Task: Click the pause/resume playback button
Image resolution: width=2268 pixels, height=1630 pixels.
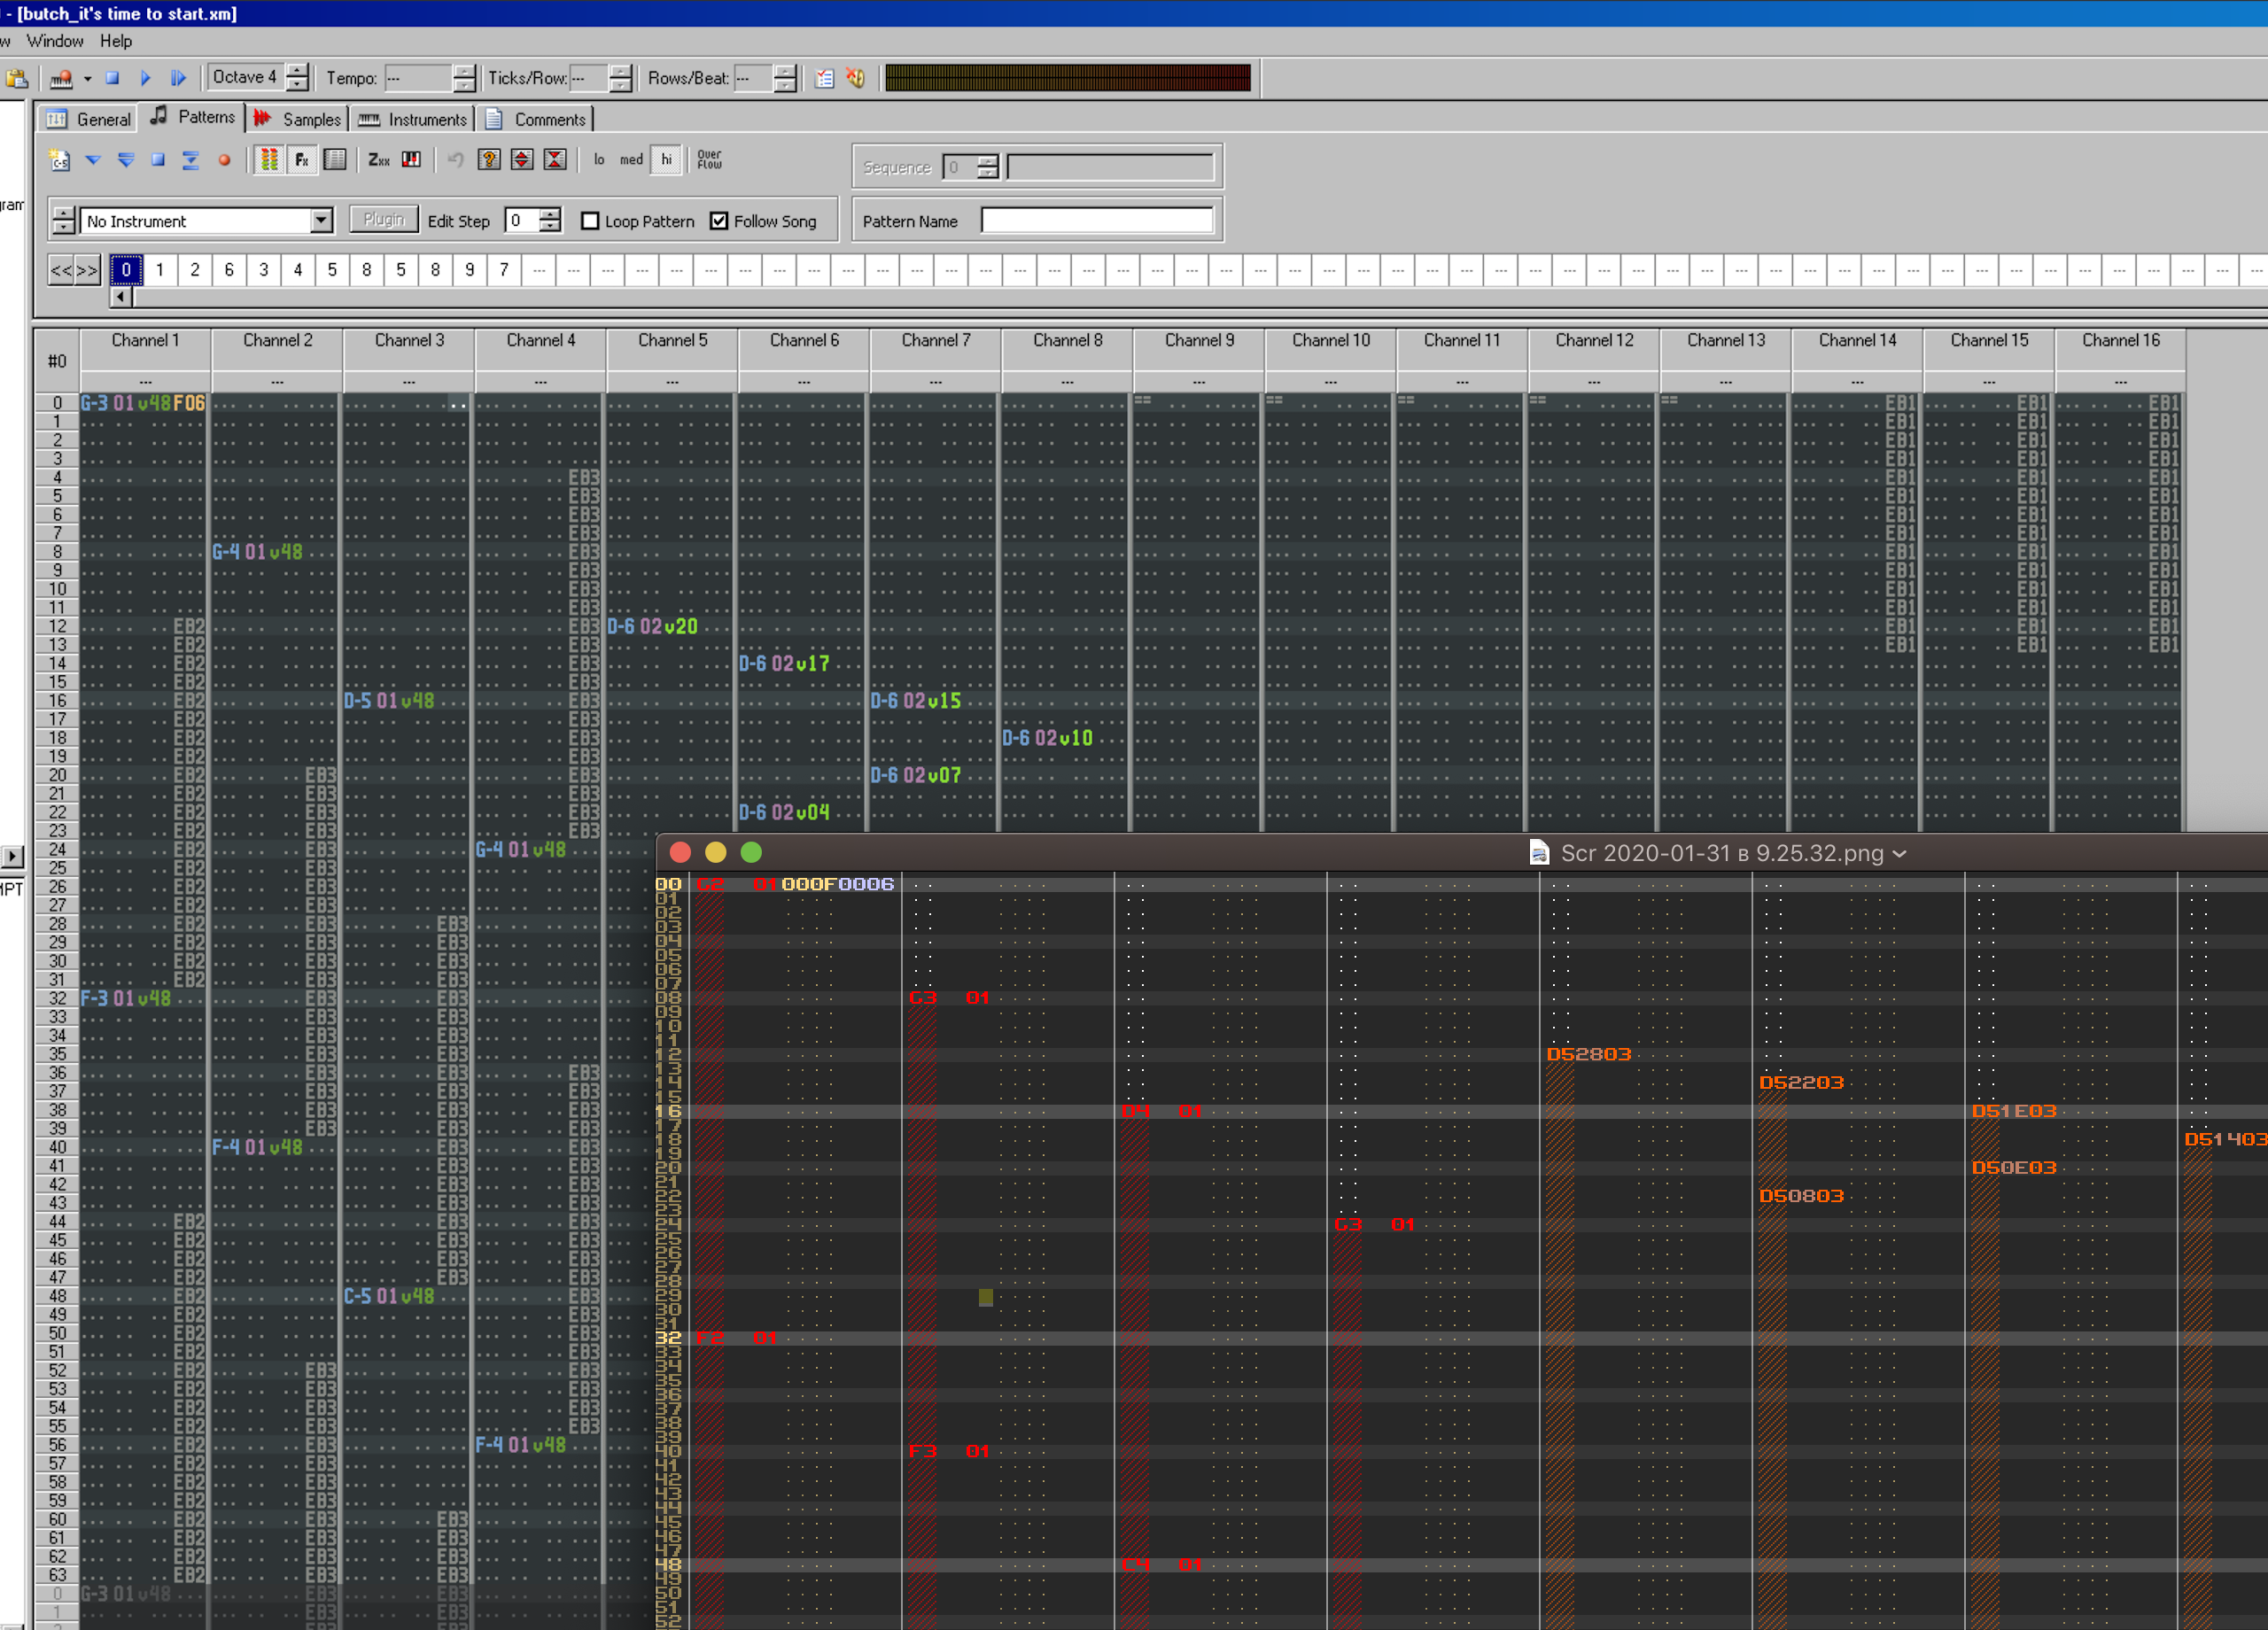Action: pyautogui.click(x=179, y=78)
